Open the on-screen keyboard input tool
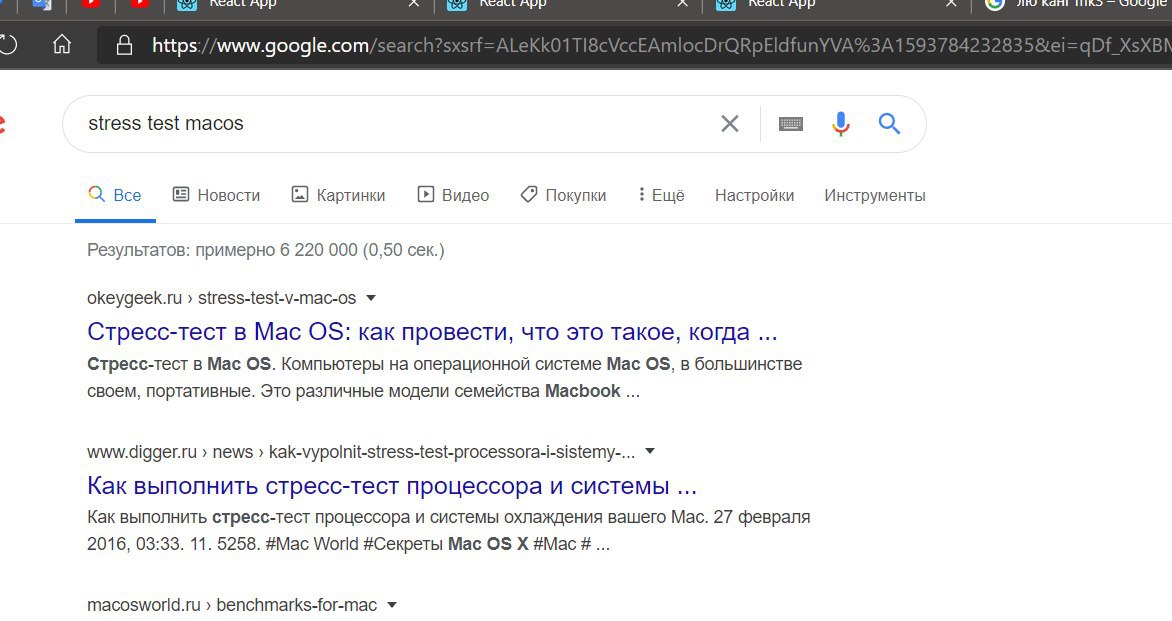This screenshot has width=1172, height=621. [x=791, y=123]
